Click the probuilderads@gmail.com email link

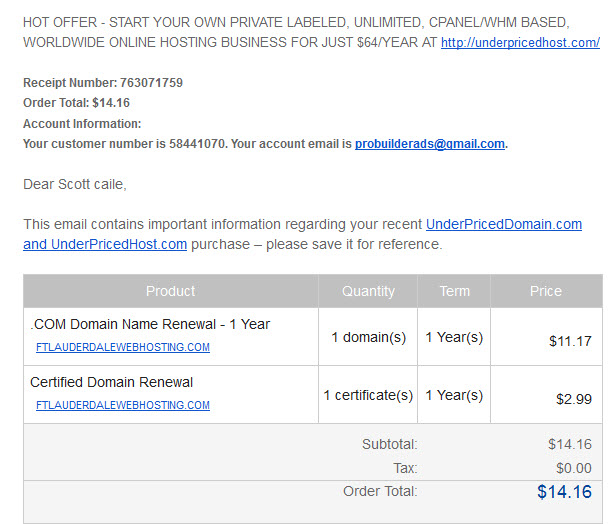[430, 144]
